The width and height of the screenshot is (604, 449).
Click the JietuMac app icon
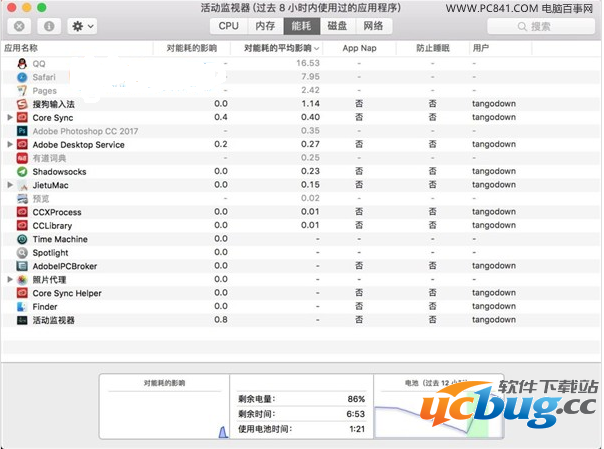(x=22, y=185)
